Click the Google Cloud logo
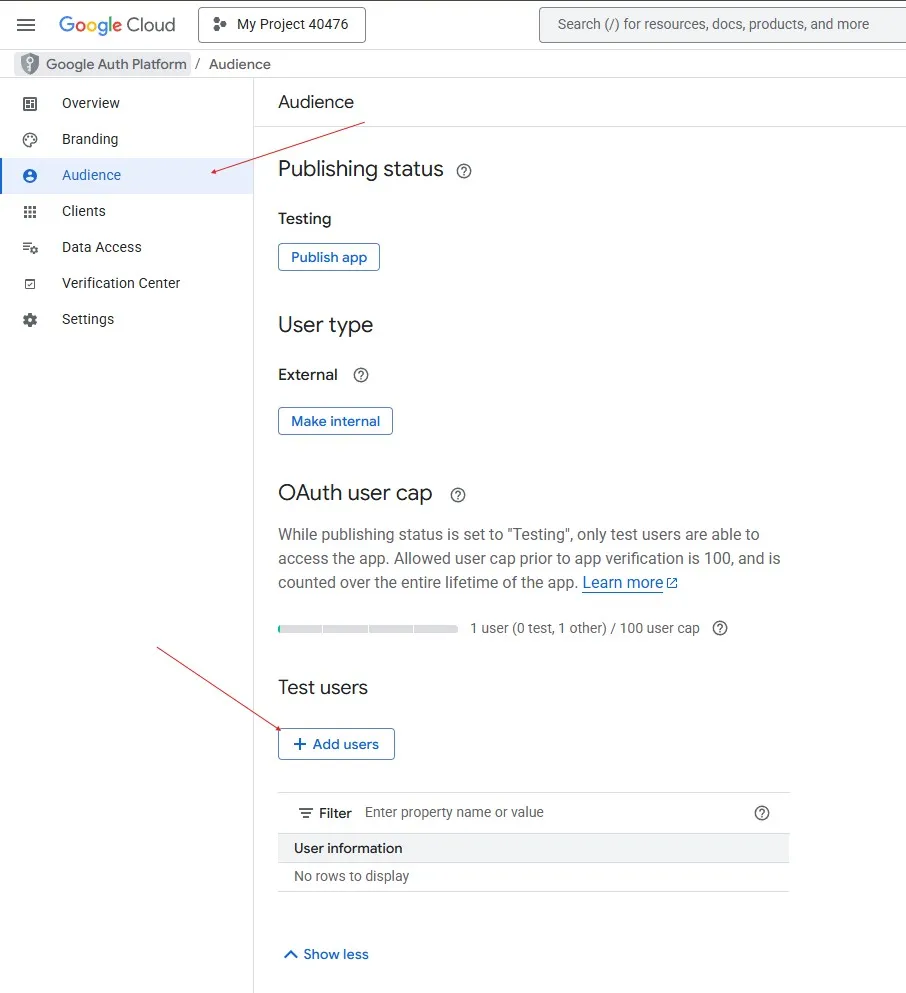The image size is (906, 993). coord(117,25)
